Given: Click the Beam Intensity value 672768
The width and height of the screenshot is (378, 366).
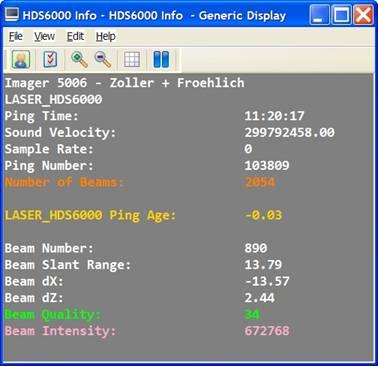Looking at the screenshot, I should tap(267, 331).
